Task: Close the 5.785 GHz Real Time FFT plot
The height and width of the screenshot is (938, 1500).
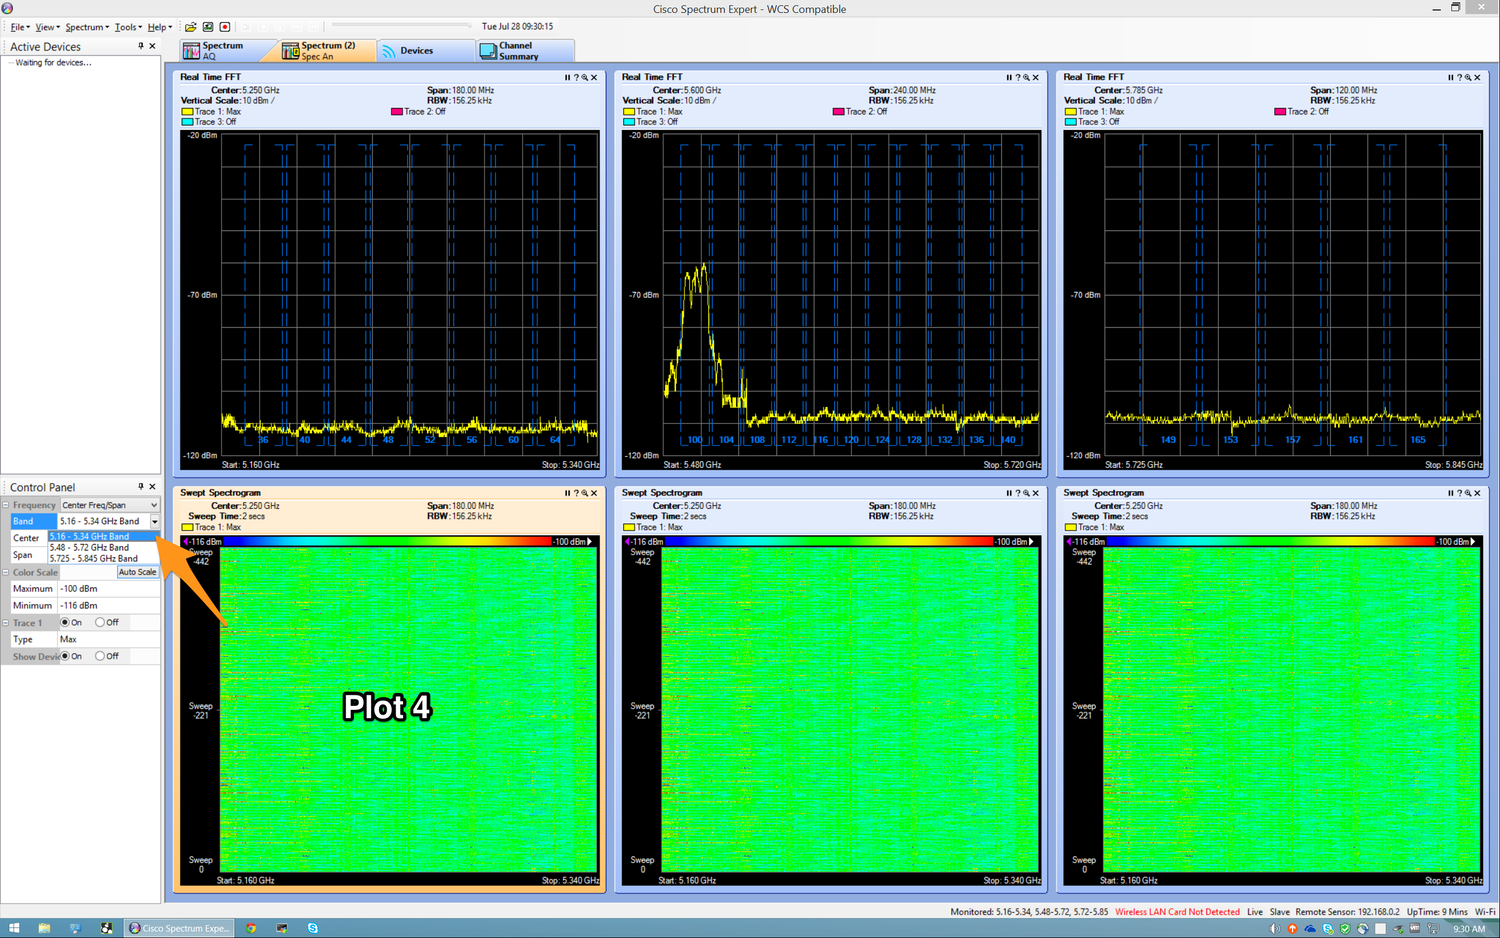Action: 1477,77
